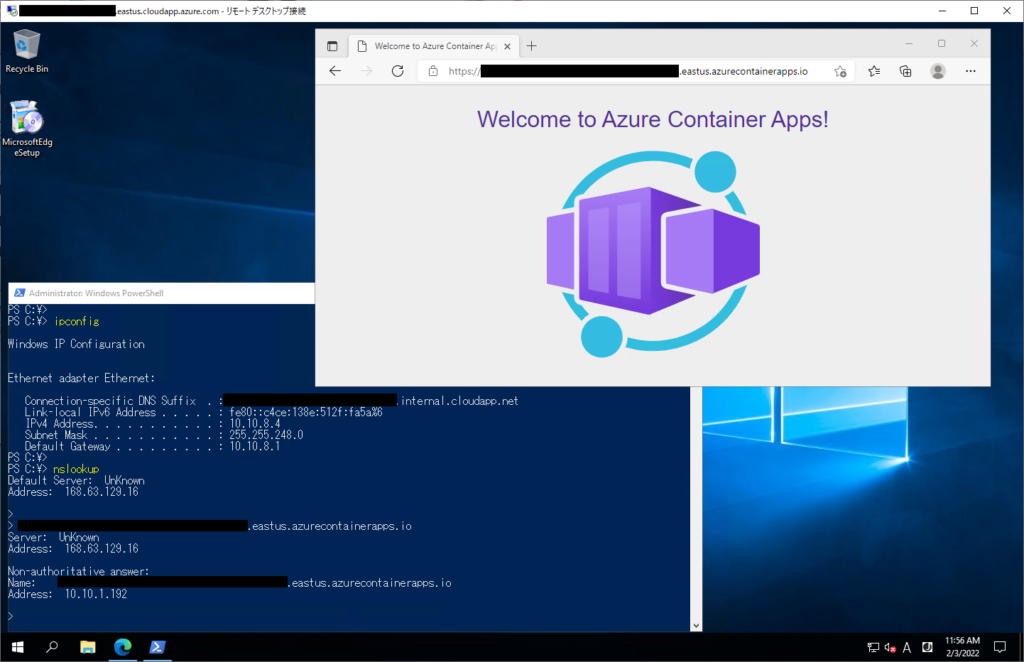Add this page to favorites with the star

pos(840,71)
